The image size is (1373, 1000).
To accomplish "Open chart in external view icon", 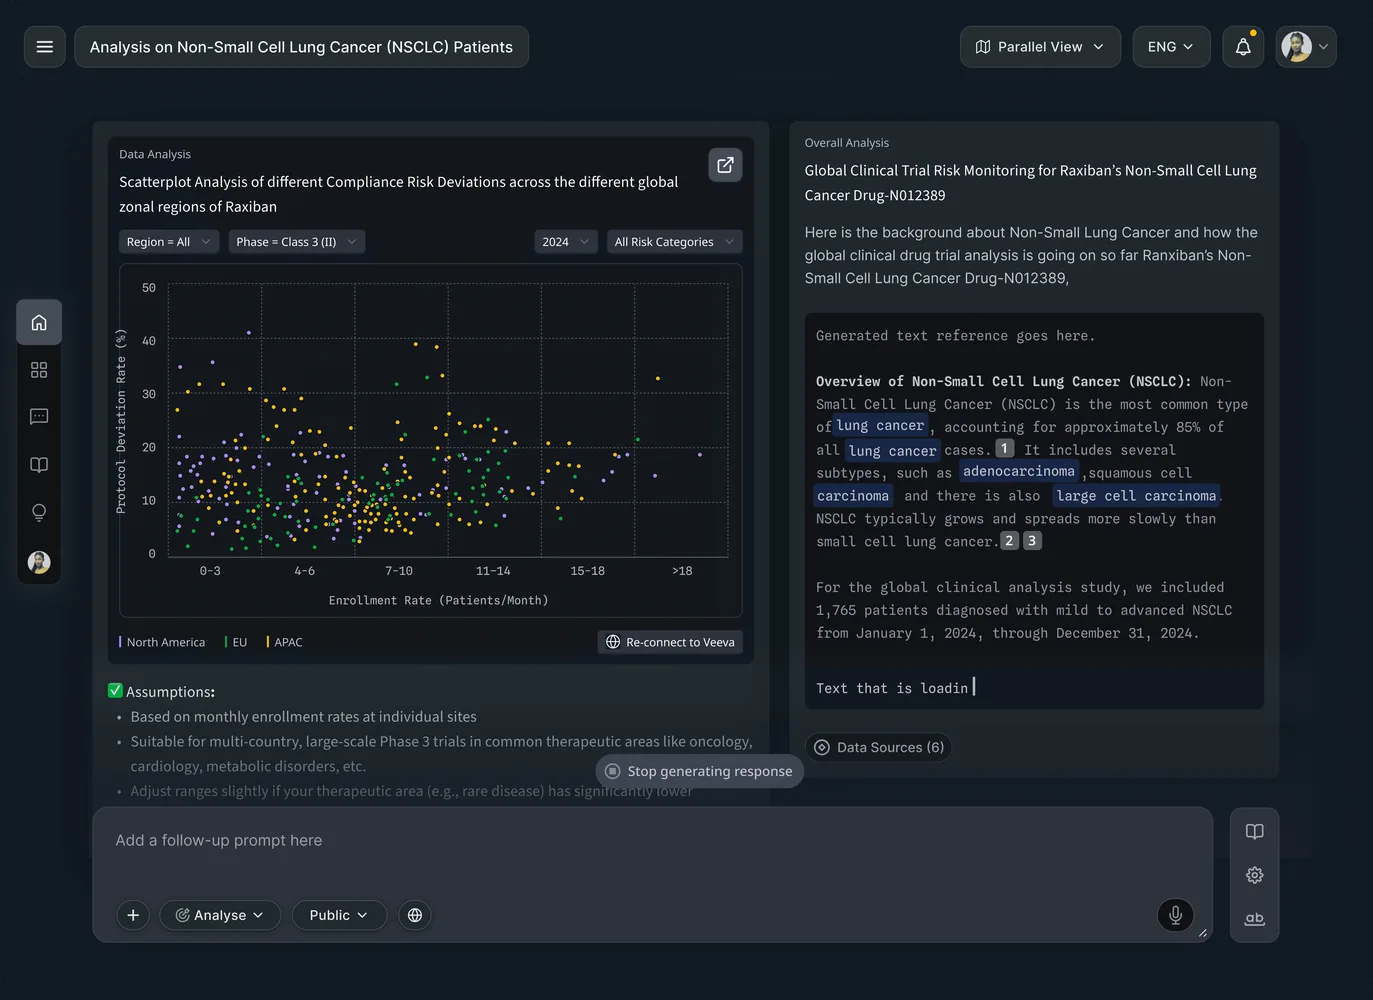I will [725, 165].
